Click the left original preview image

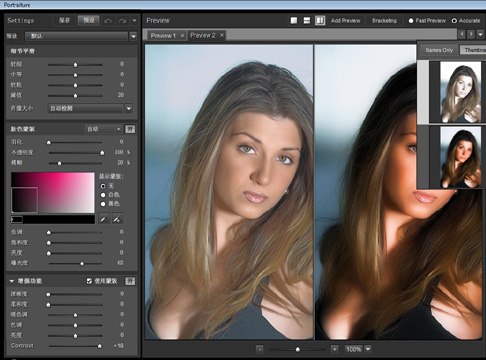click(229, 192)
